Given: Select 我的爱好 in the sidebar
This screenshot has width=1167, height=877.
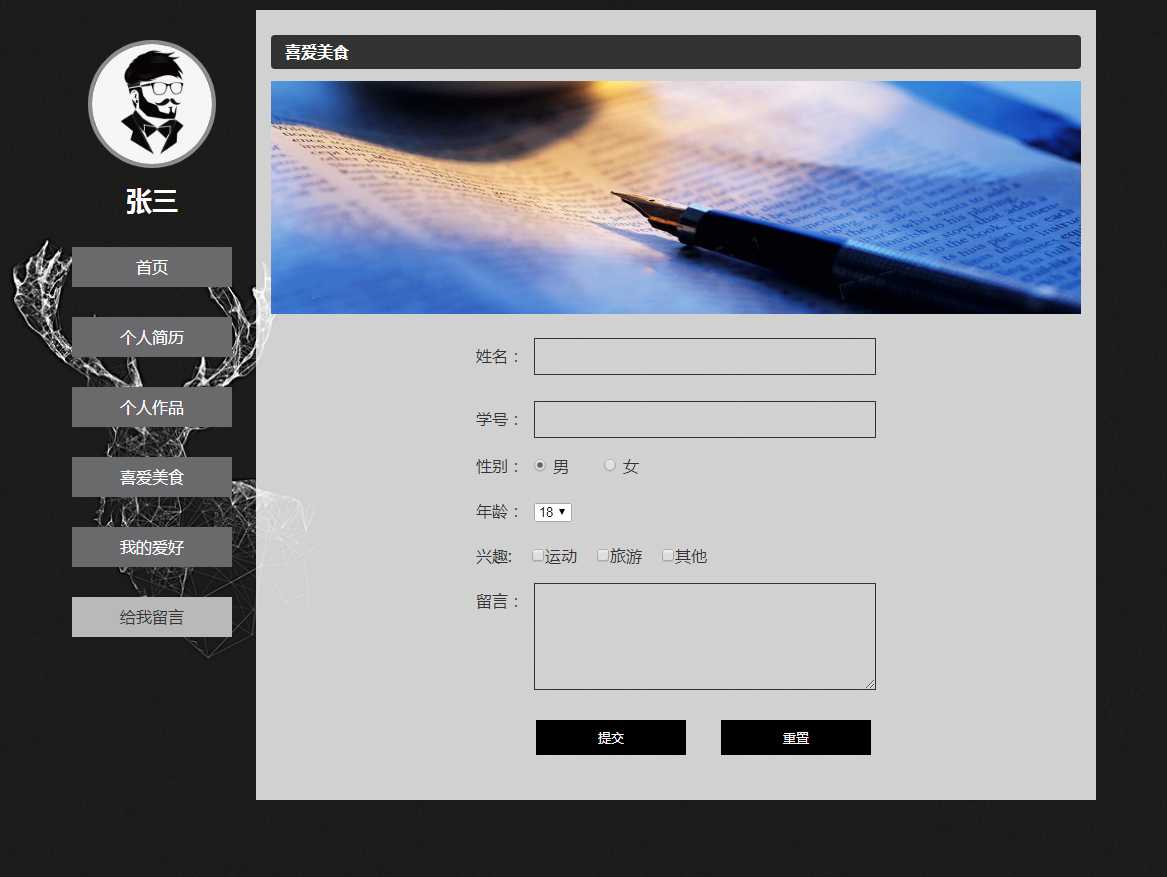Looking at the screenshot, I should point(152,547).
